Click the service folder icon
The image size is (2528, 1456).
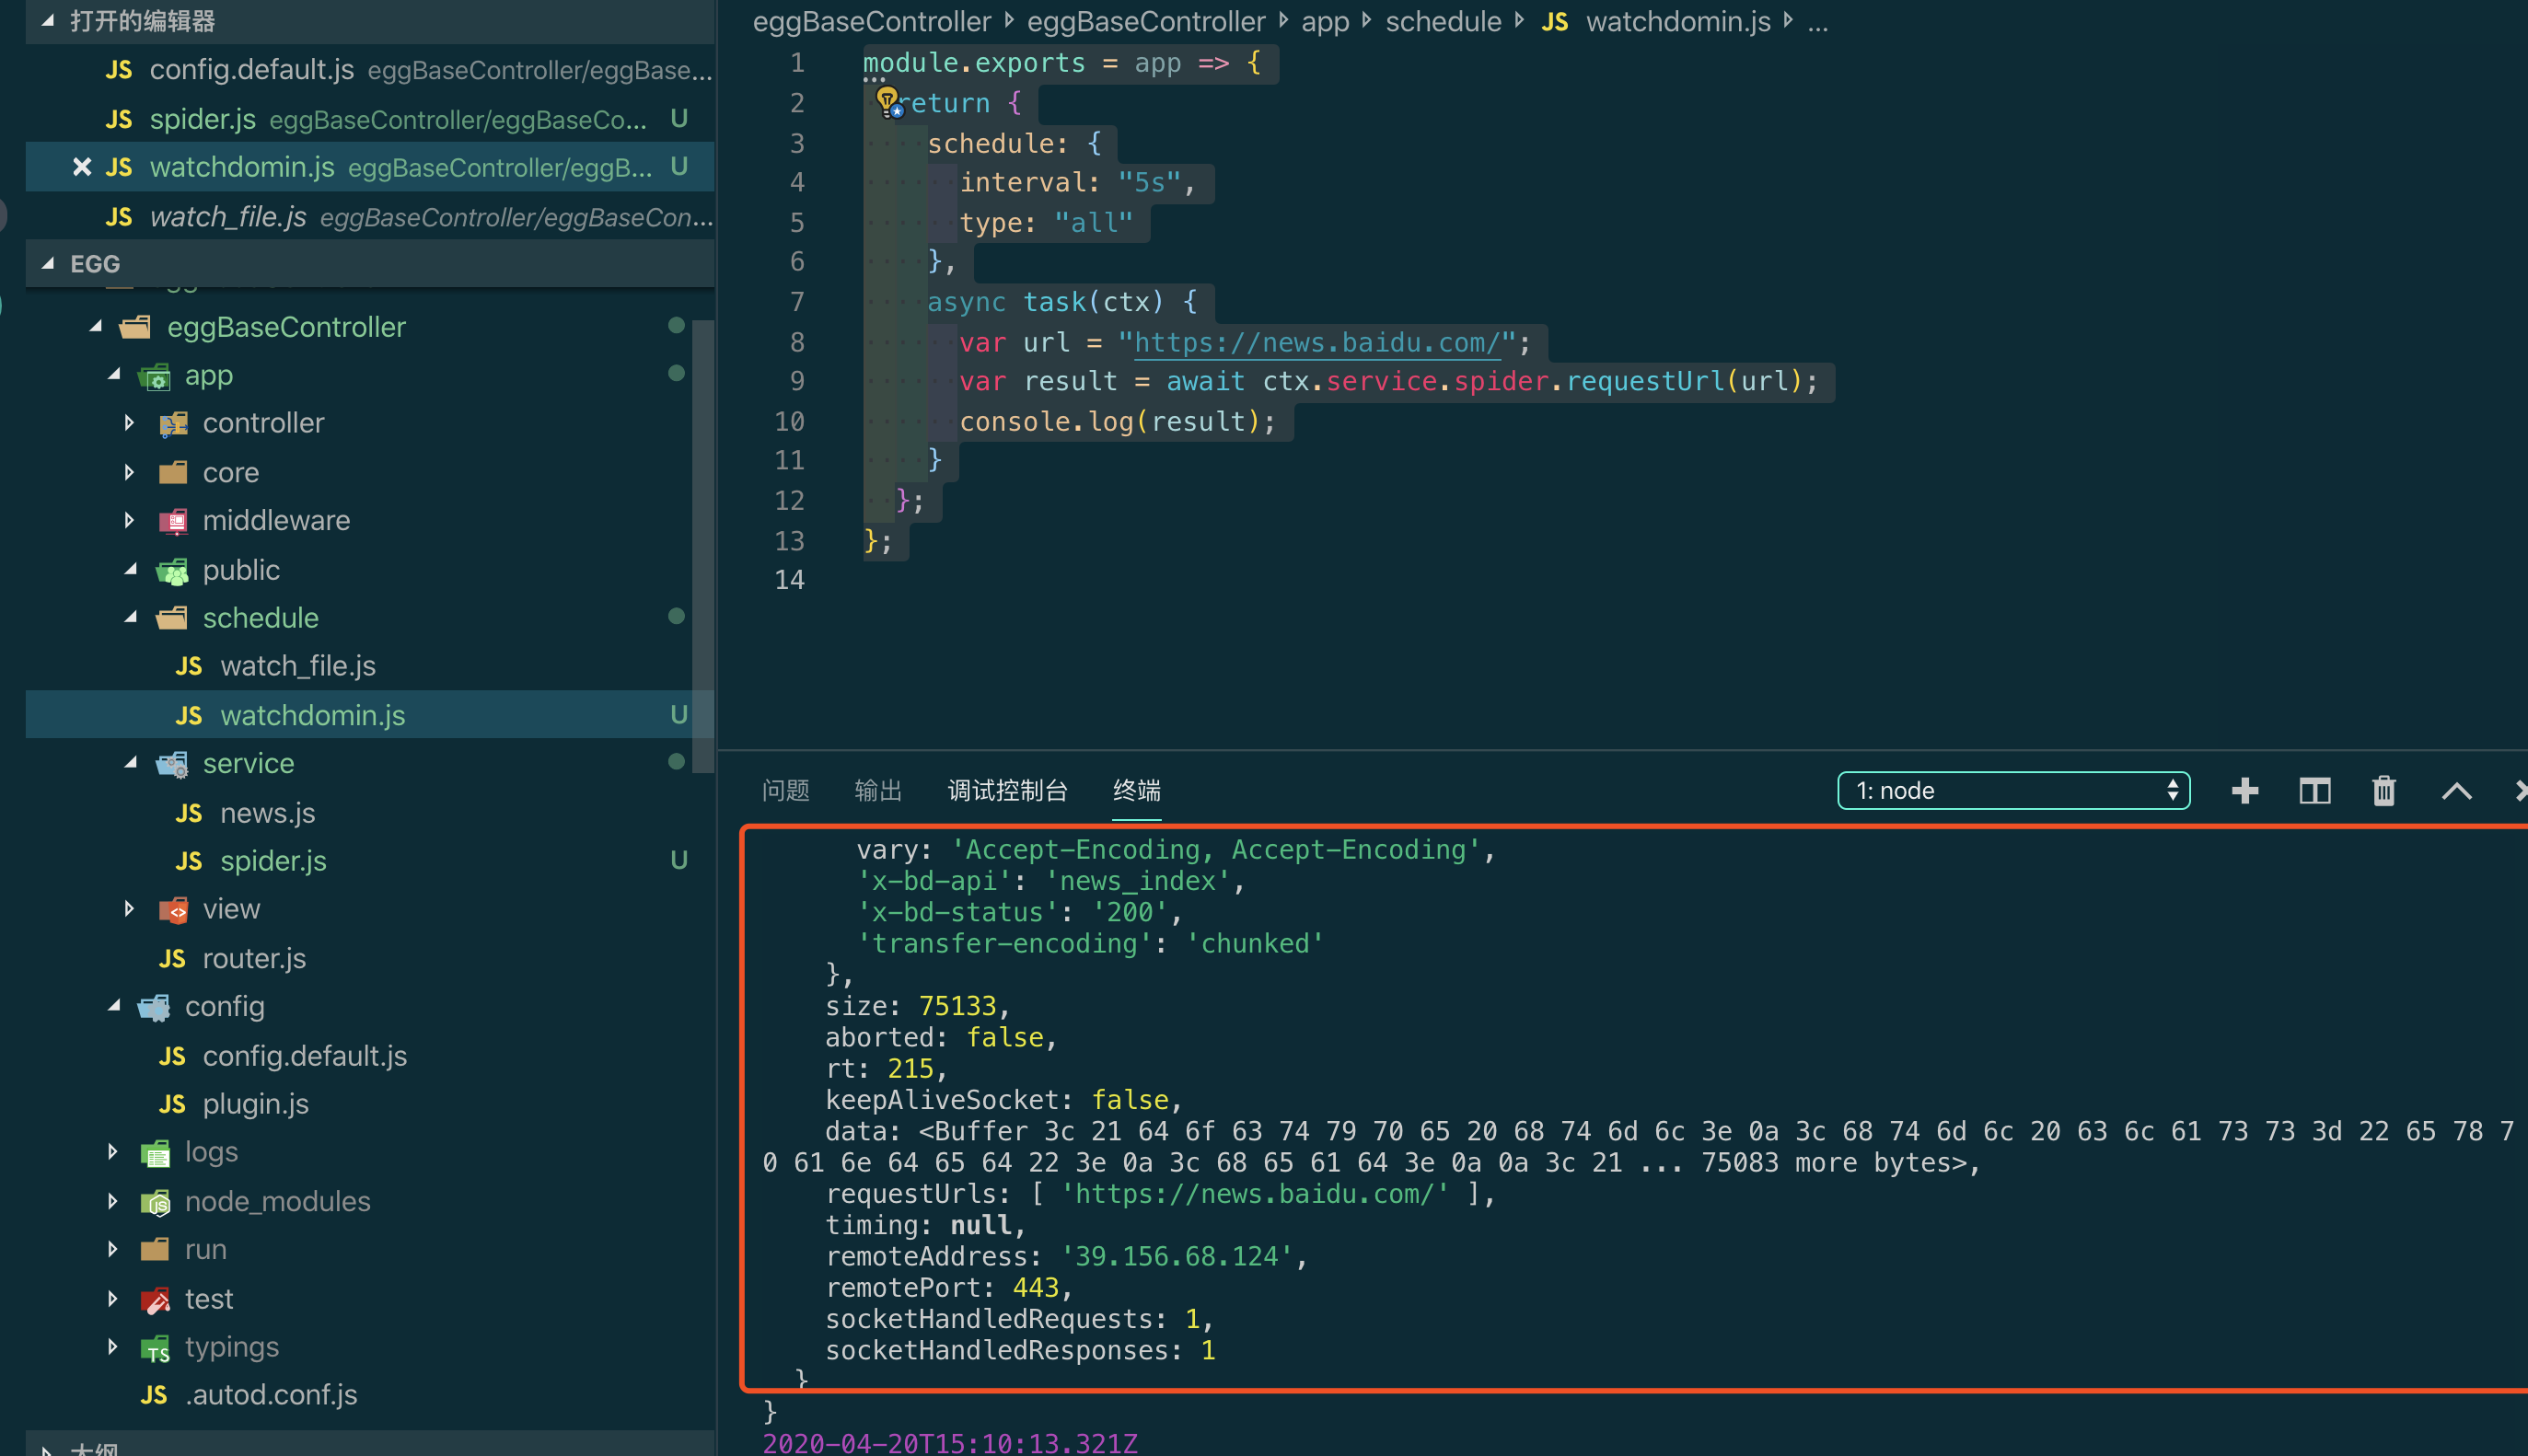[x=172, y=765]
